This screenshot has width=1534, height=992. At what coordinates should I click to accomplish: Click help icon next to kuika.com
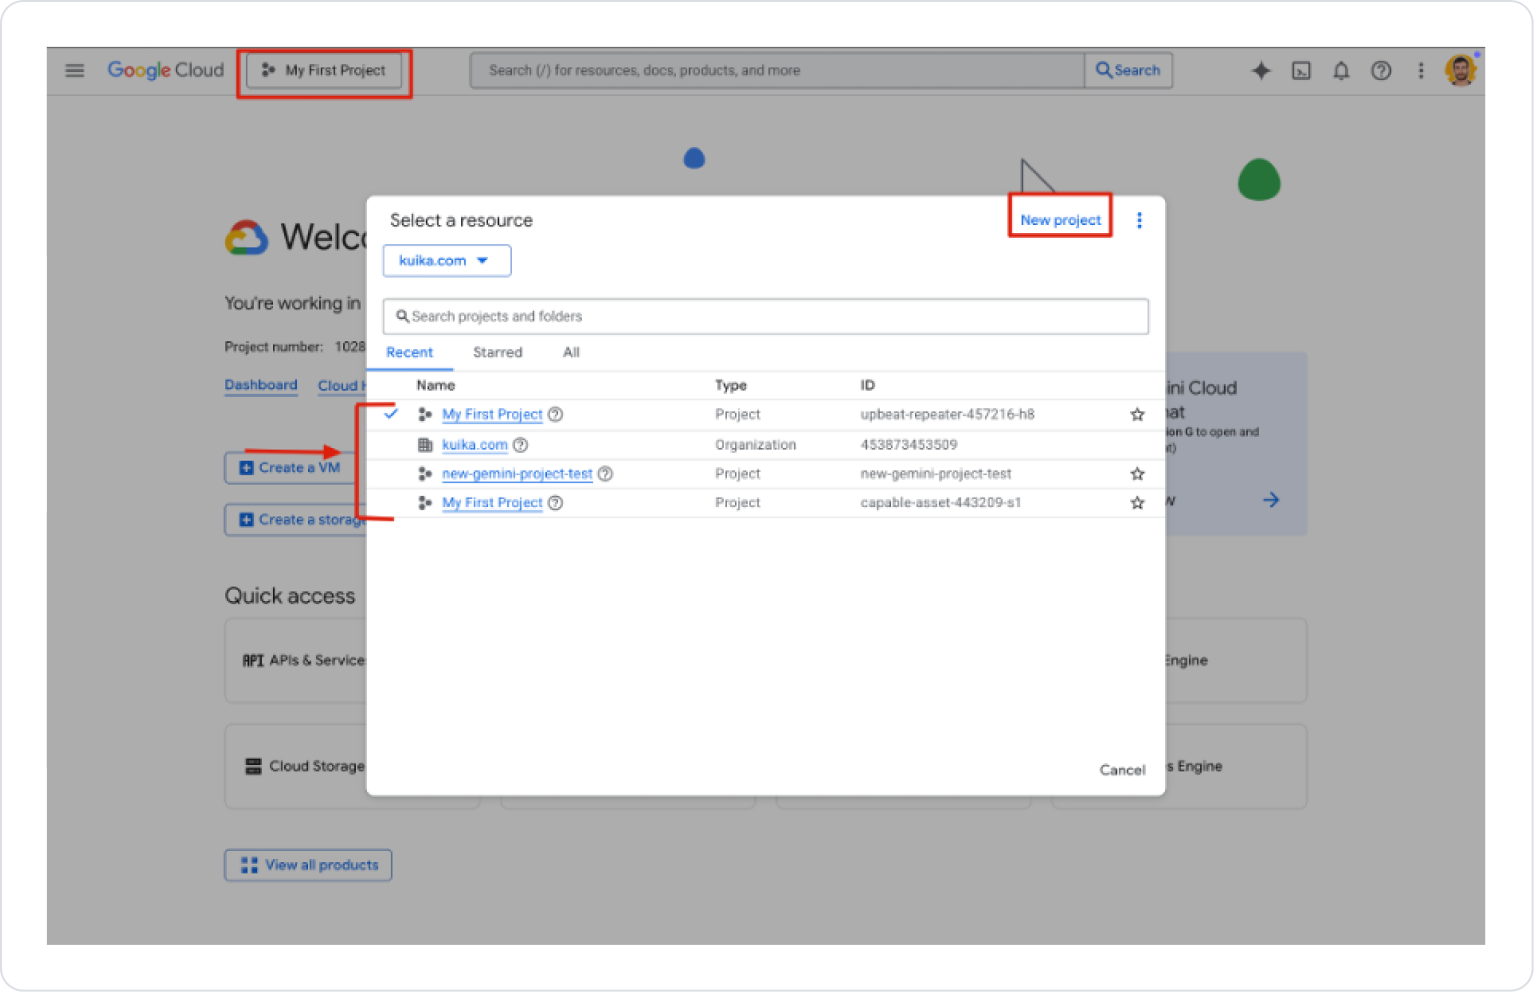[x=520, y=445]
